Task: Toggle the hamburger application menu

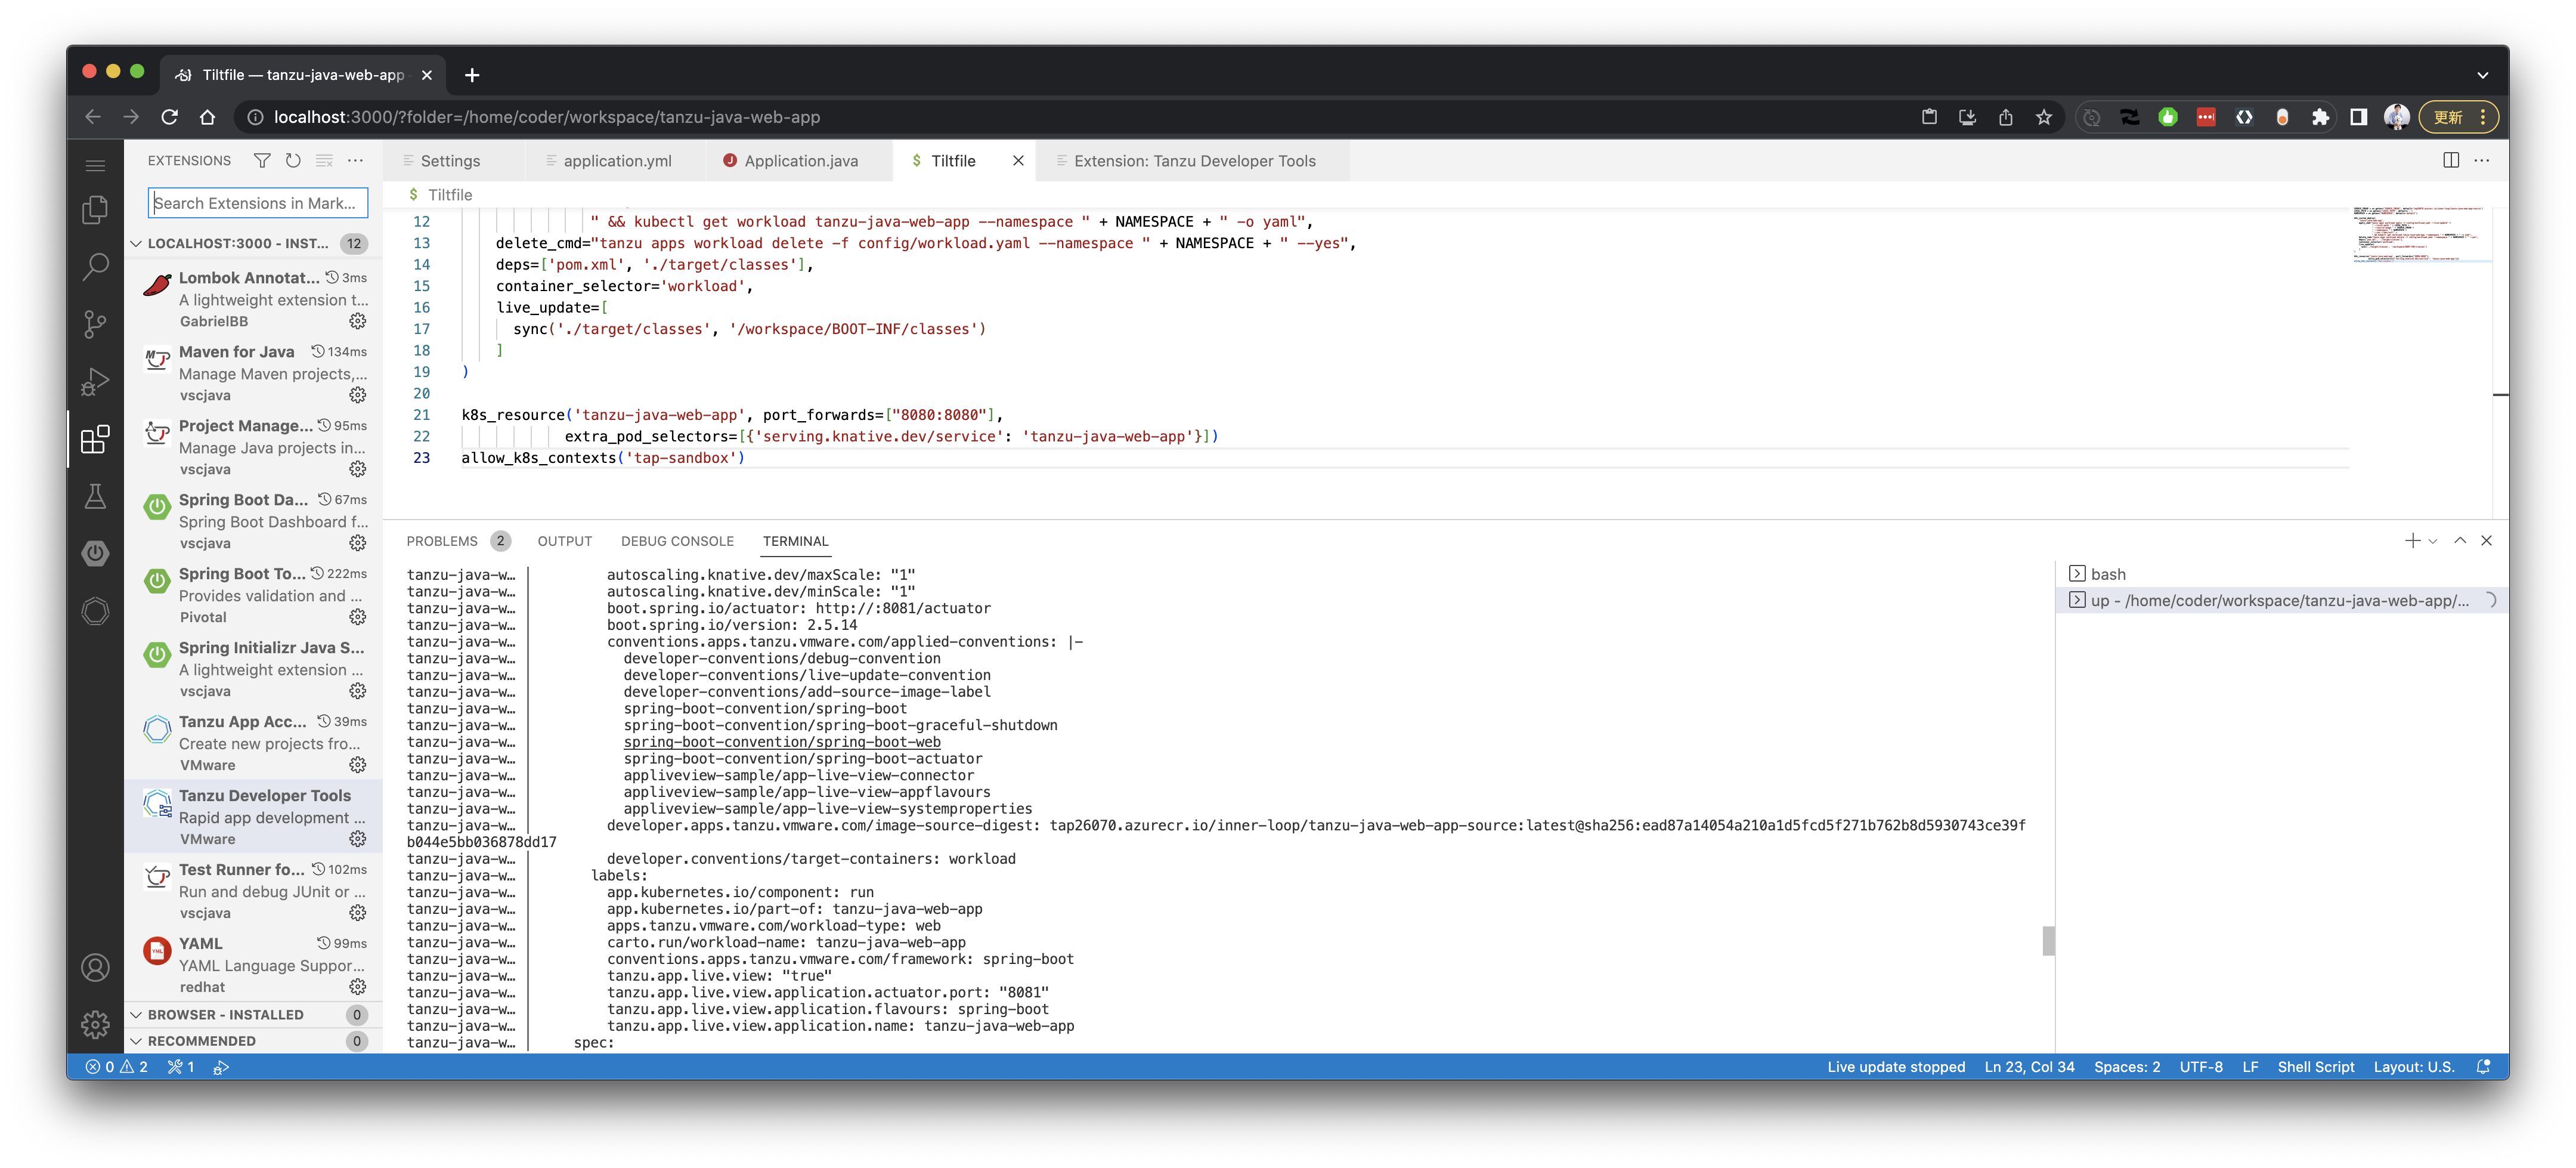Action: point(95,166)
